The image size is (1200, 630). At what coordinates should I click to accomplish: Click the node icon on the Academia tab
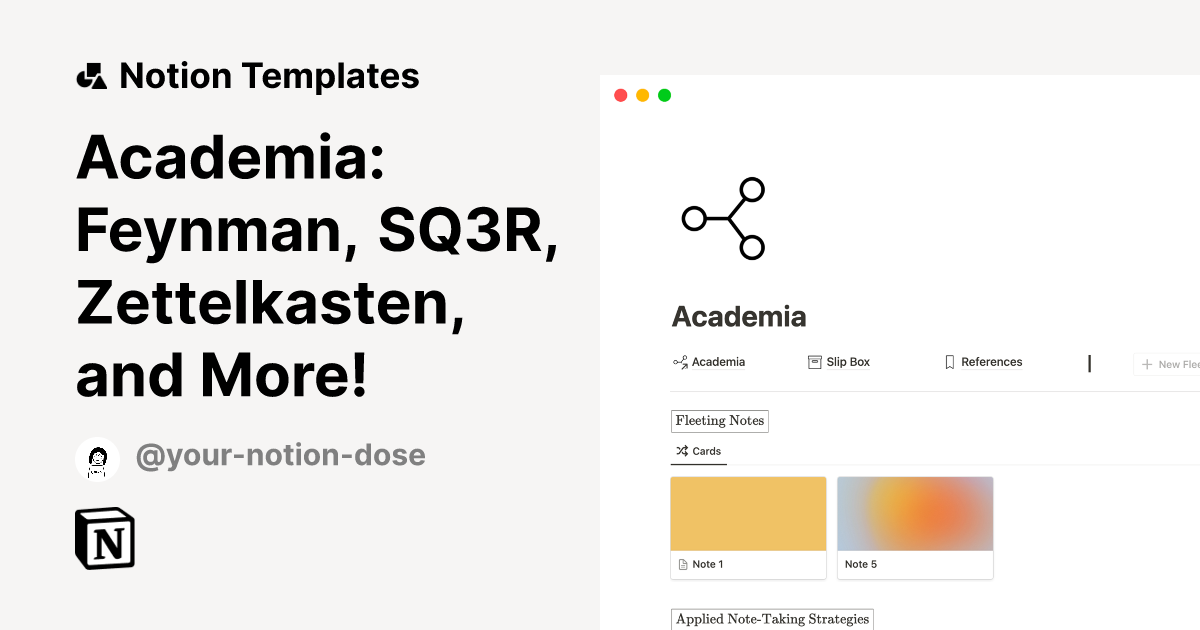[679, 361]
